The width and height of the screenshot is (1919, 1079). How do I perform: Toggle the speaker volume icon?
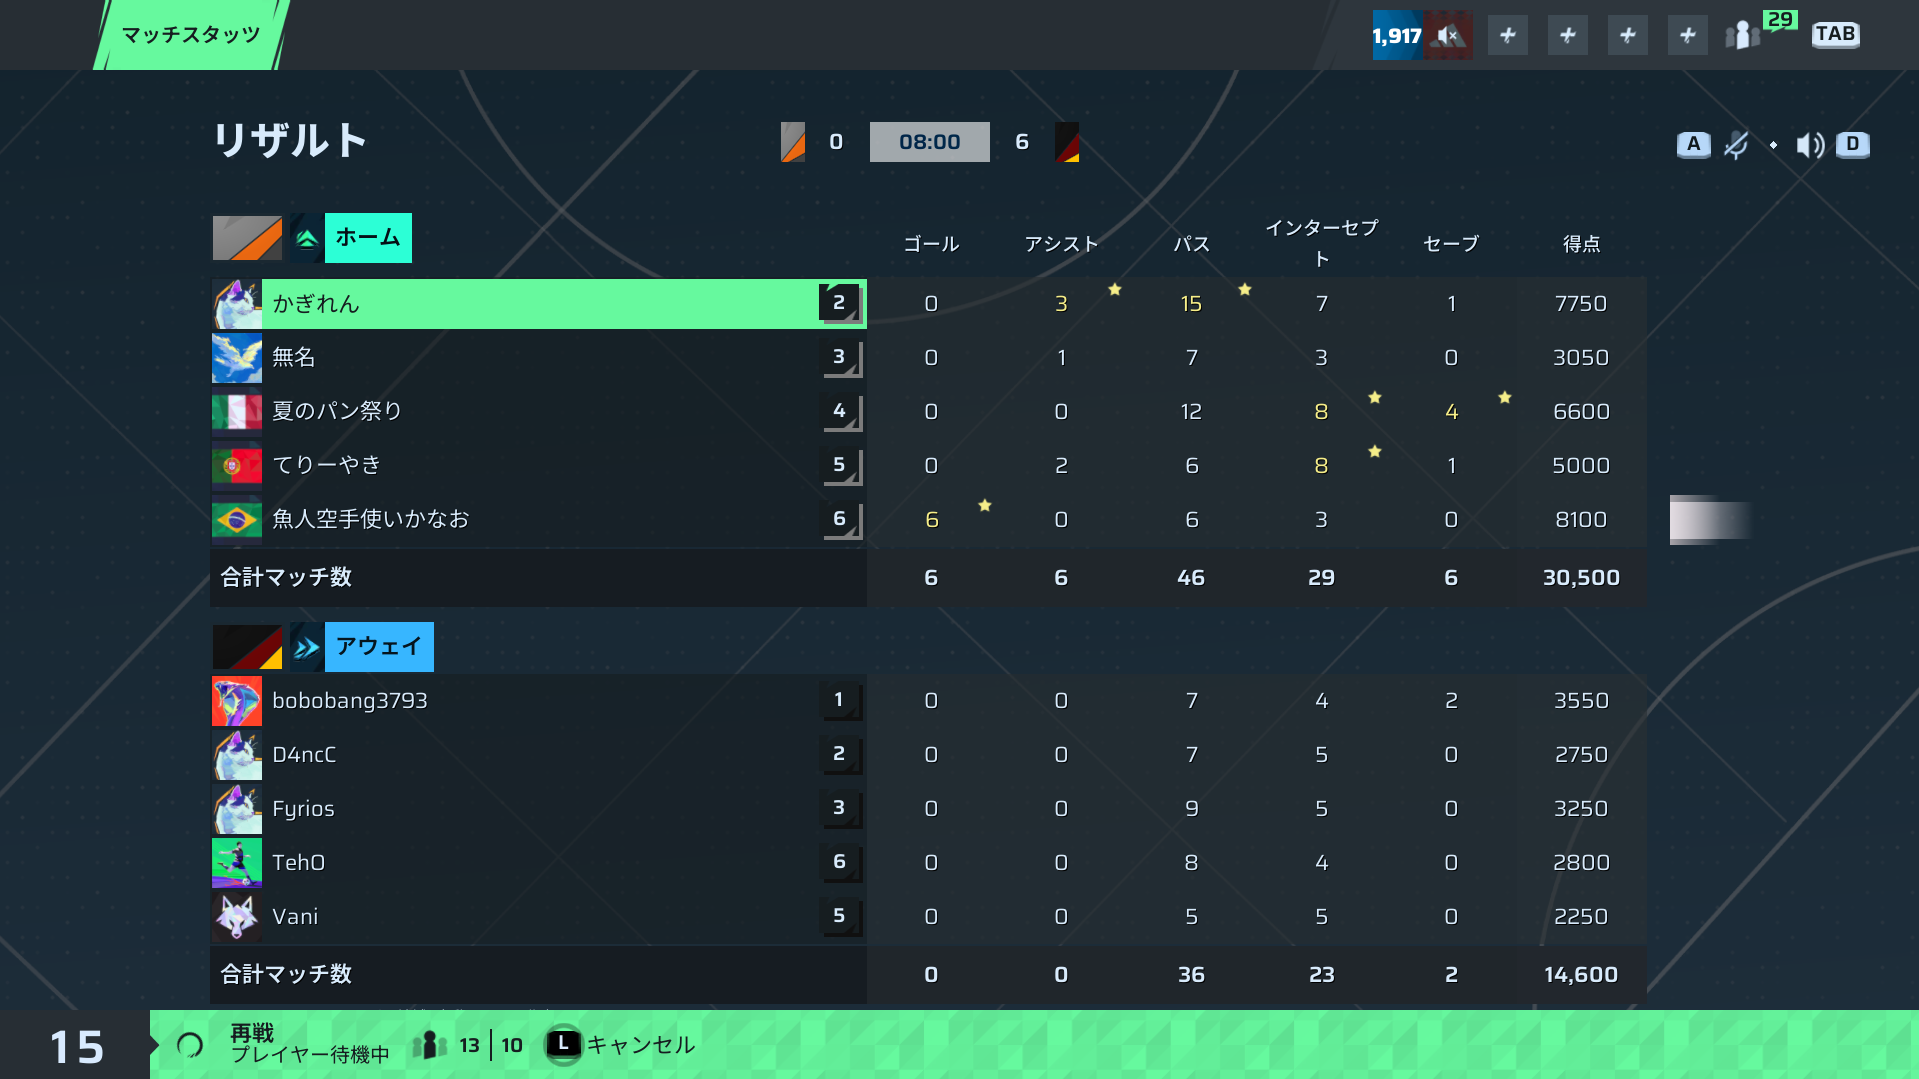[1810, 145]
